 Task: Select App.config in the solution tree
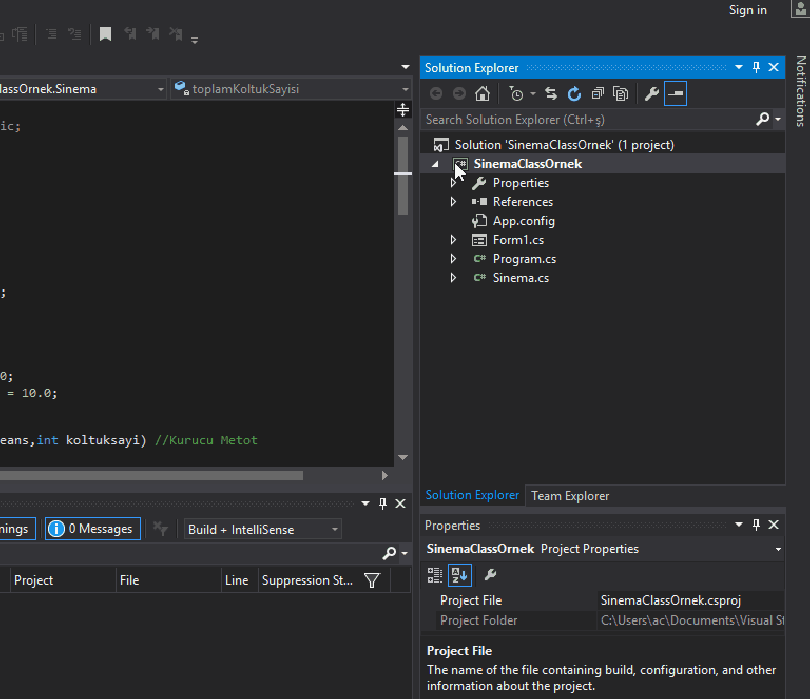point(523,221)
